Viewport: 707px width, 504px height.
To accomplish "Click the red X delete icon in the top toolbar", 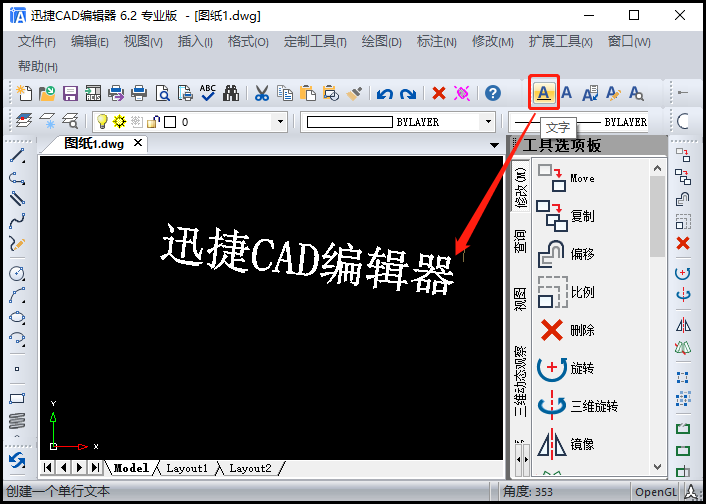I will (439, 93).
